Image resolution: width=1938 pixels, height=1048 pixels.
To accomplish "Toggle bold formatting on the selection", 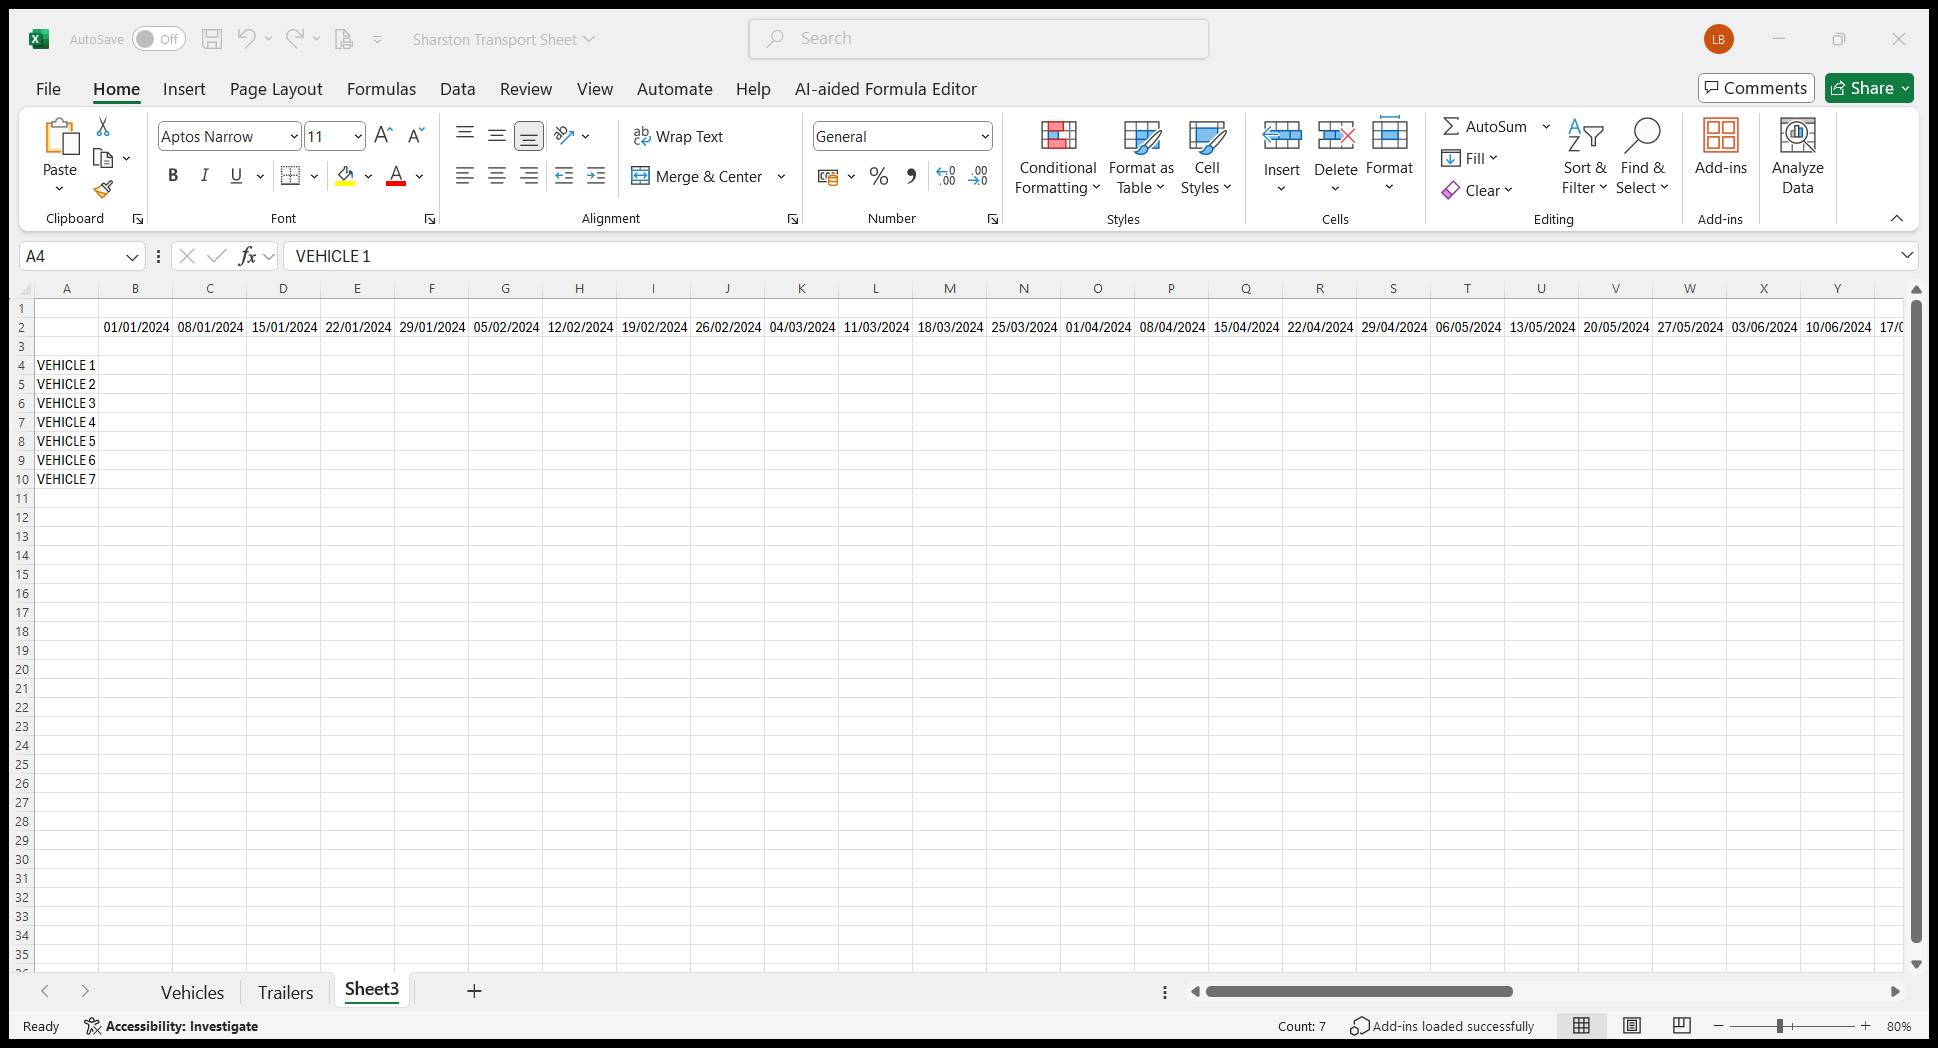I will pos(172,175).
